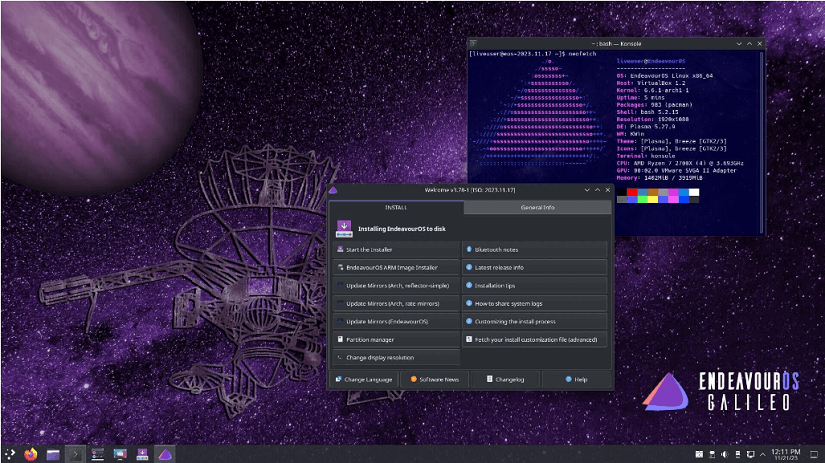This screenshot has width=825, height=463.
Task: Click the Konsole window menu icon in its title bar
Action: pos(473,43)
